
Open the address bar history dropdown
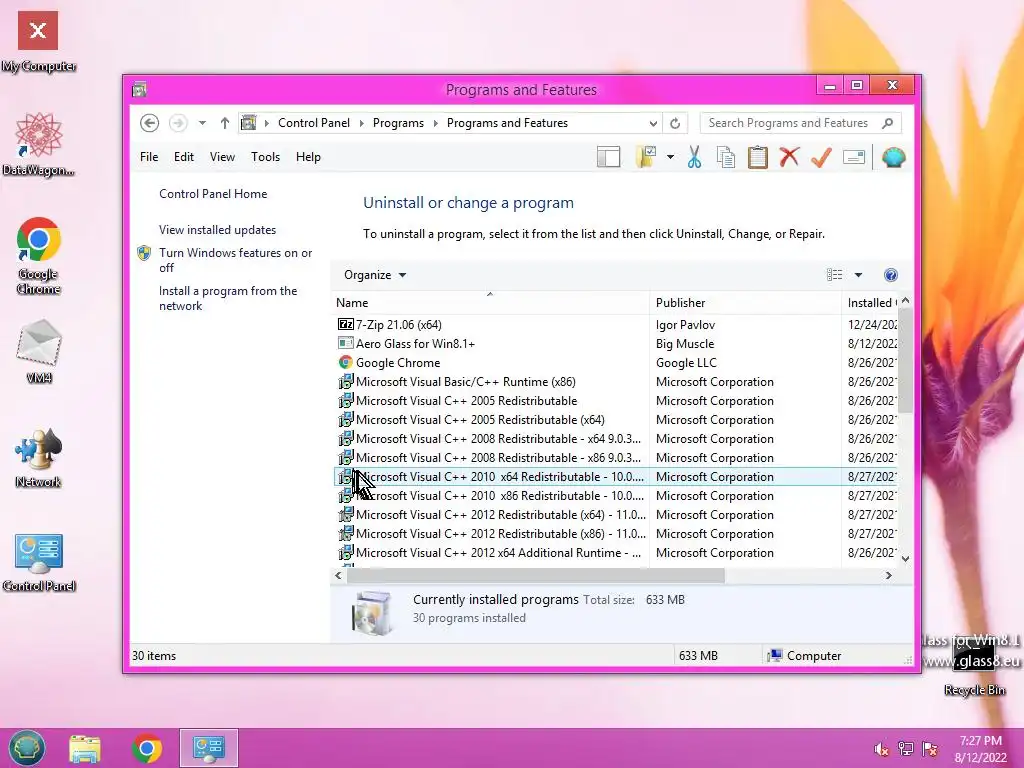click(652, 123)
